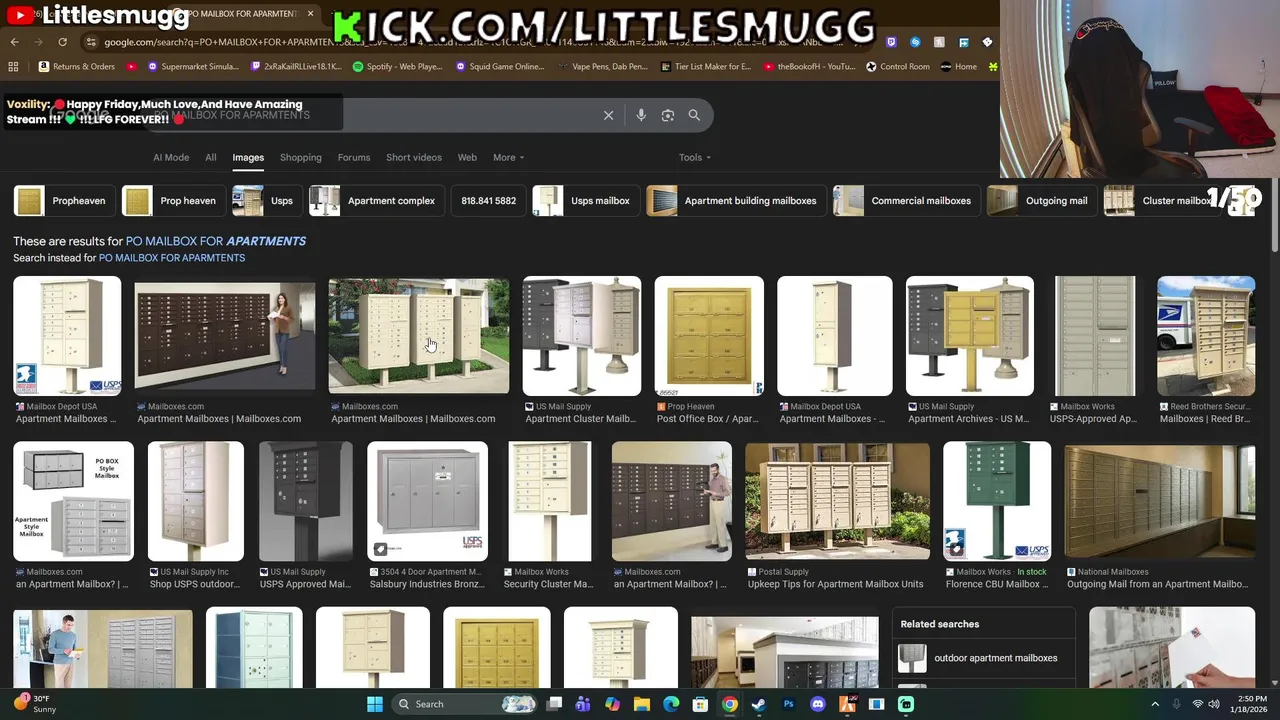The height and width of the screenshot is (720, 1280).
Task: Start voice search via microphone icon
Action: coord(641,115)
